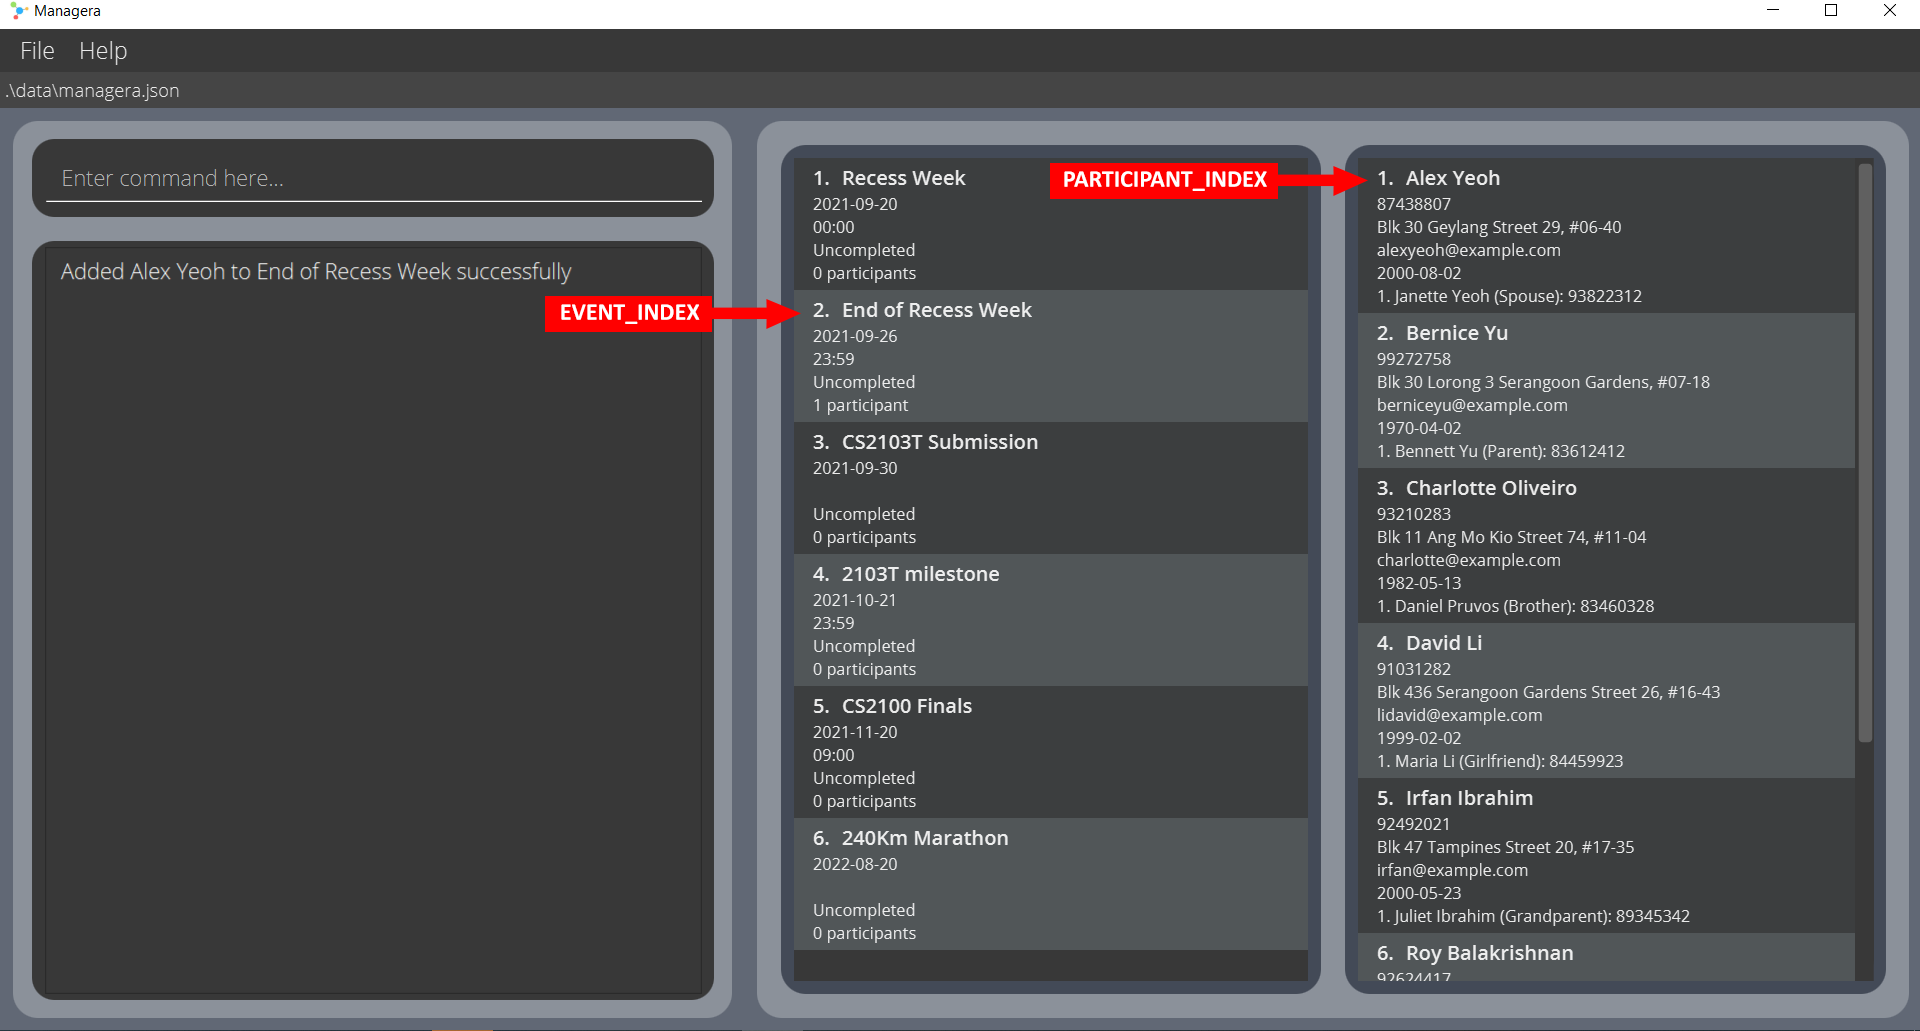This screenshot has height=1031, width=1920.
Task: Click the Managera app icon in title bar
Action: [x=18, y=11]
